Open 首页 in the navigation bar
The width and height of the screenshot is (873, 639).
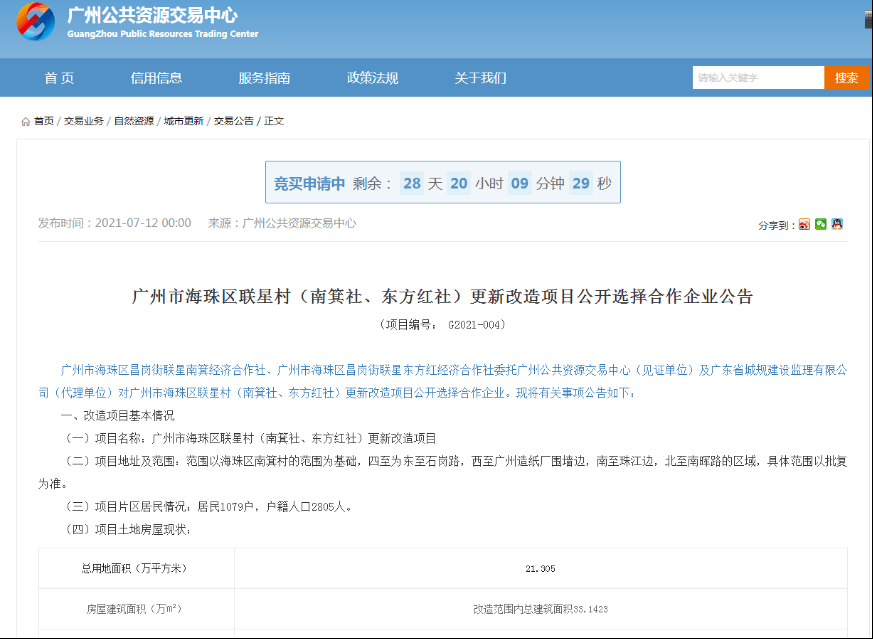coord(59,78)
